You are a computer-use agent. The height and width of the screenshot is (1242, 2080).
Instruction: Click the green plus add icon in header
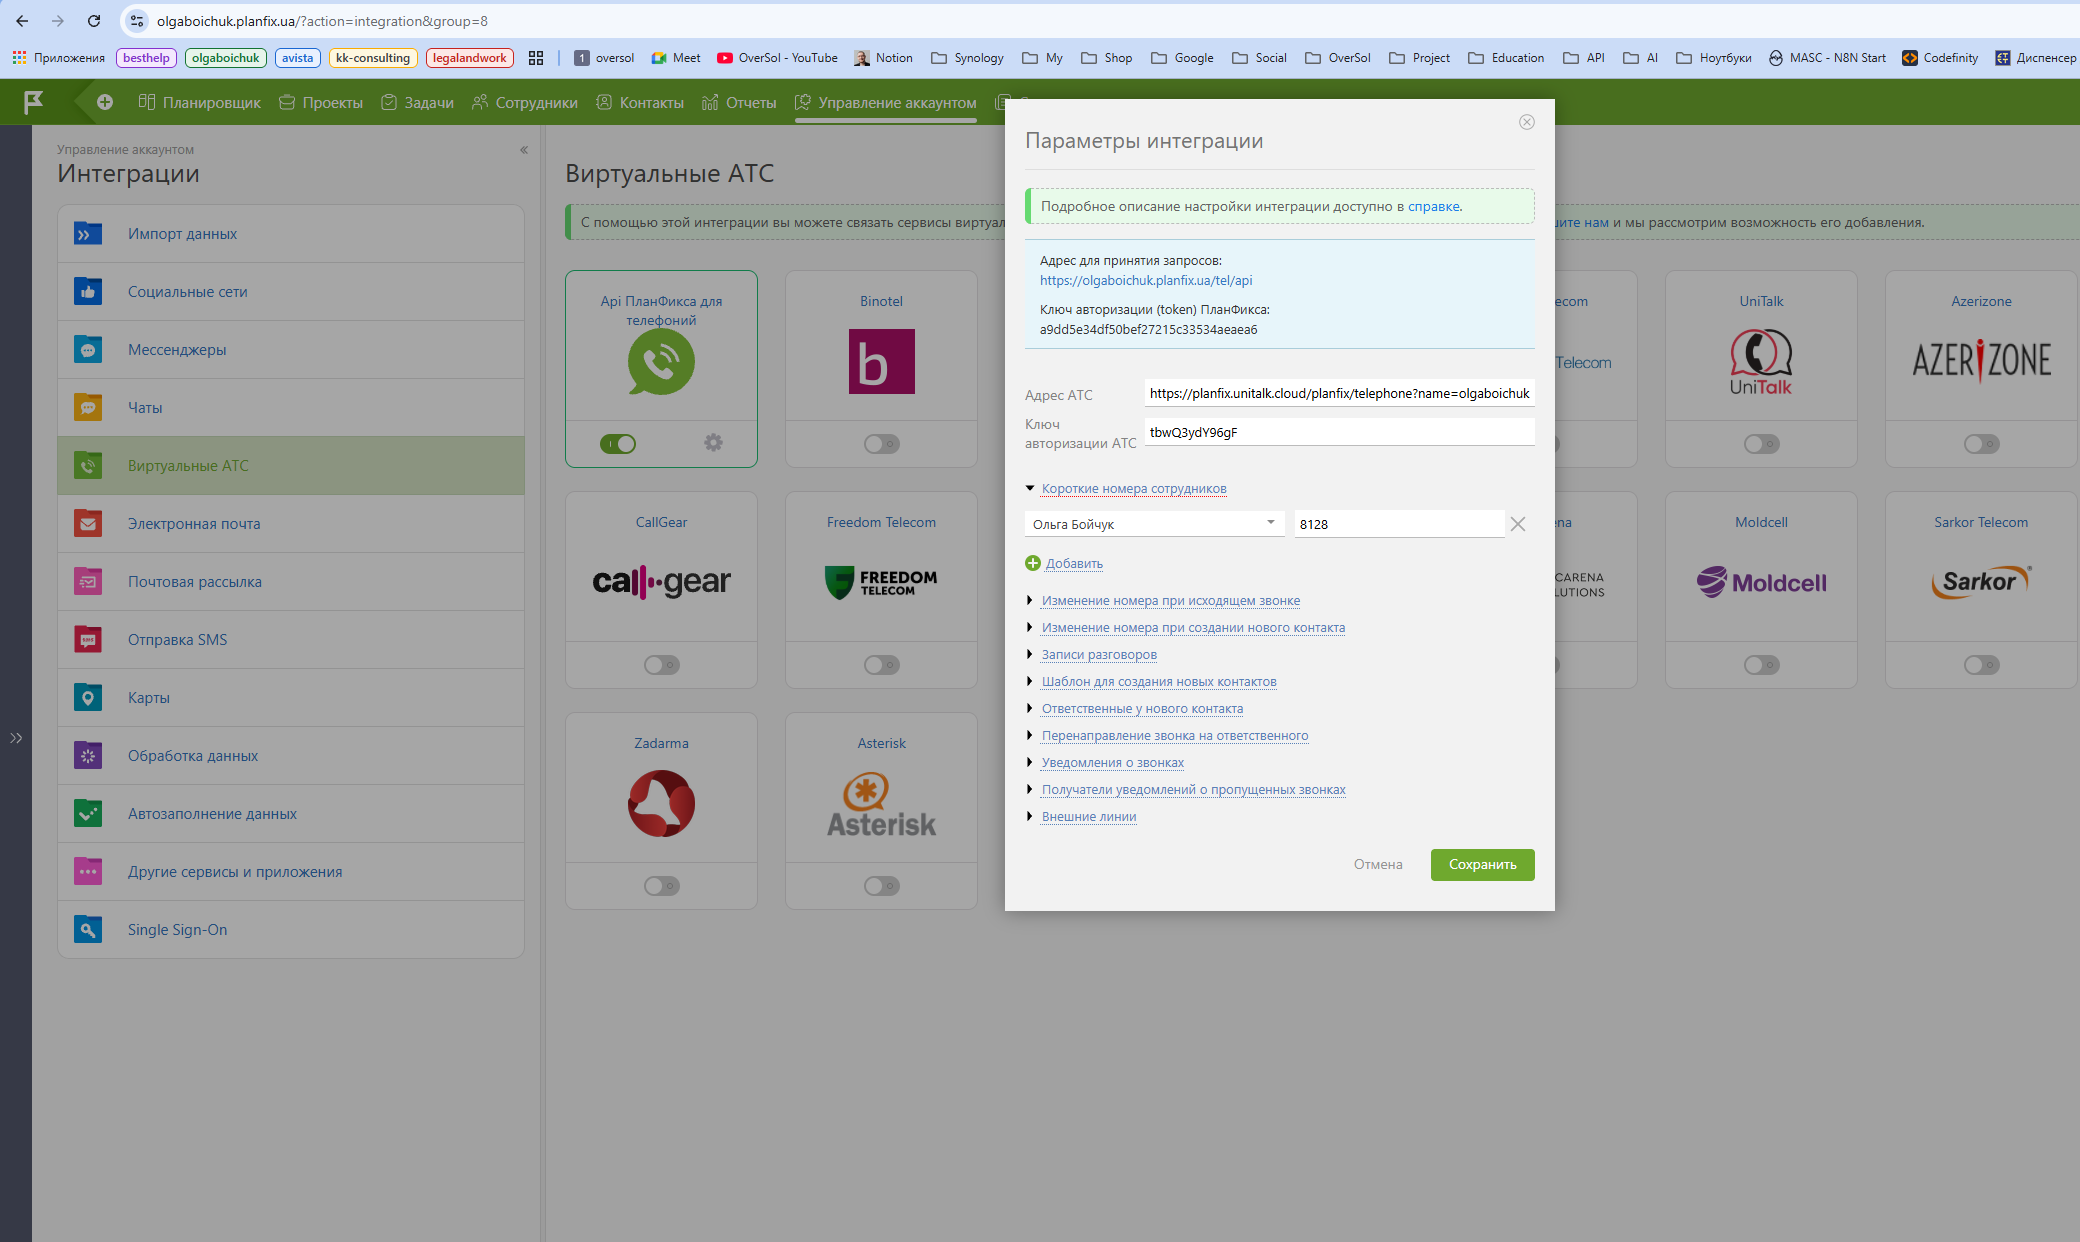tap(105, 102)
